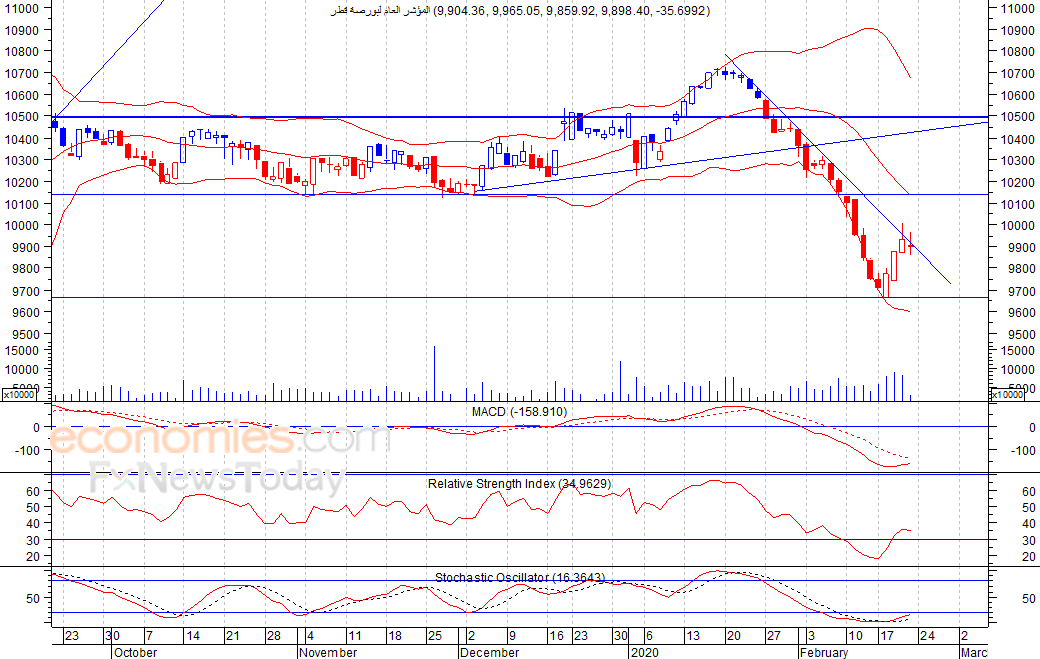Select the Stochastic Oscillator (16.3643) label
1040x659 pixels.
[x=520, y=577]
